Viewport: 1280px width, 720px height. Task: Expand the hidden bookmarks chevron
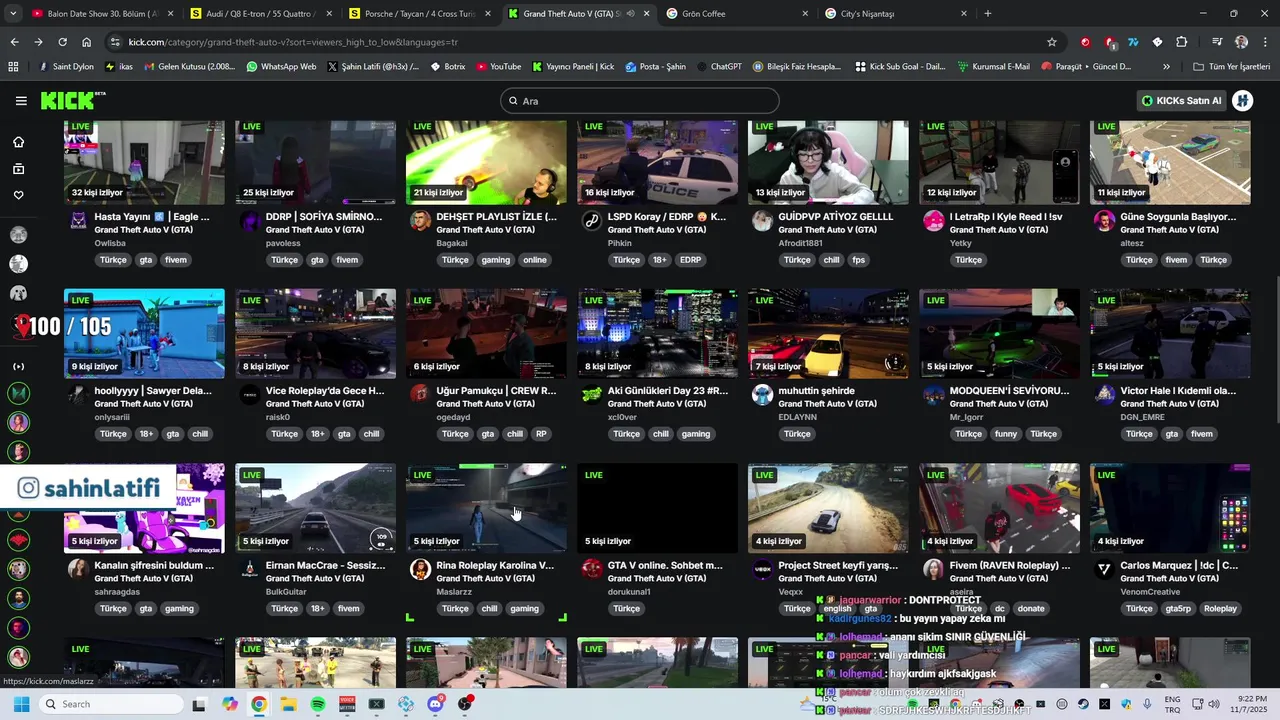(1166, 67)
